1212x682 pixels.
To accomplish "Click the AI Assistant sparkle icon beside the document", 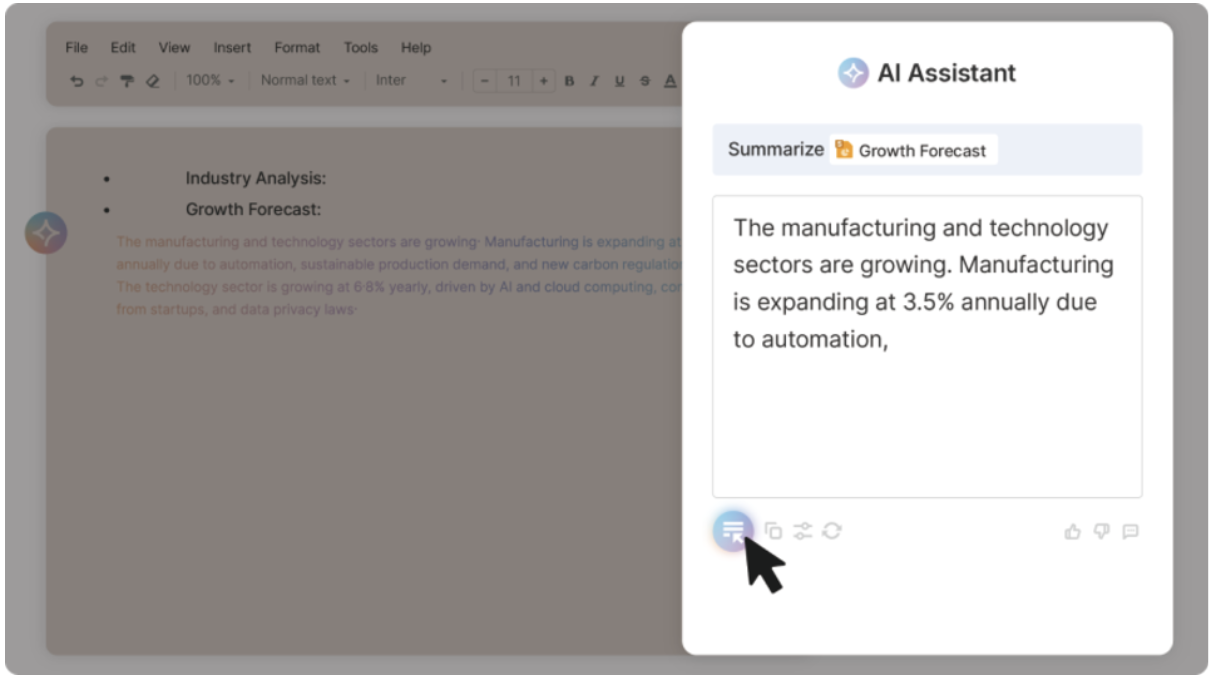I will [46, 233].
